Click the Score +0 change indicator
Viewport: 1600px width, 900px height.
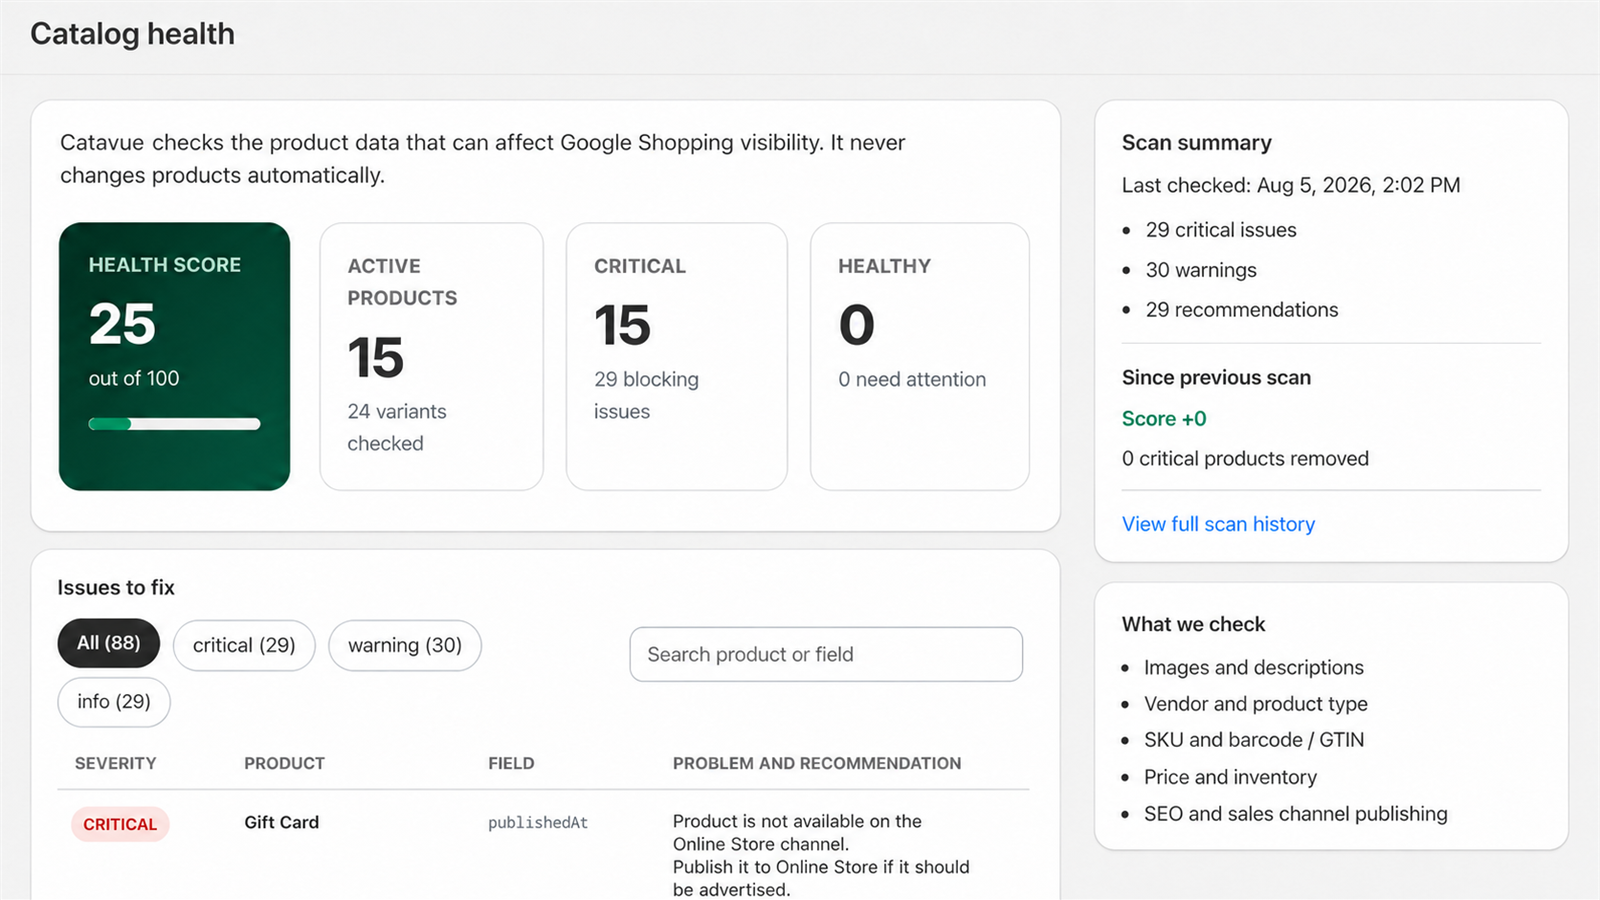click(x=1164, y=419)
